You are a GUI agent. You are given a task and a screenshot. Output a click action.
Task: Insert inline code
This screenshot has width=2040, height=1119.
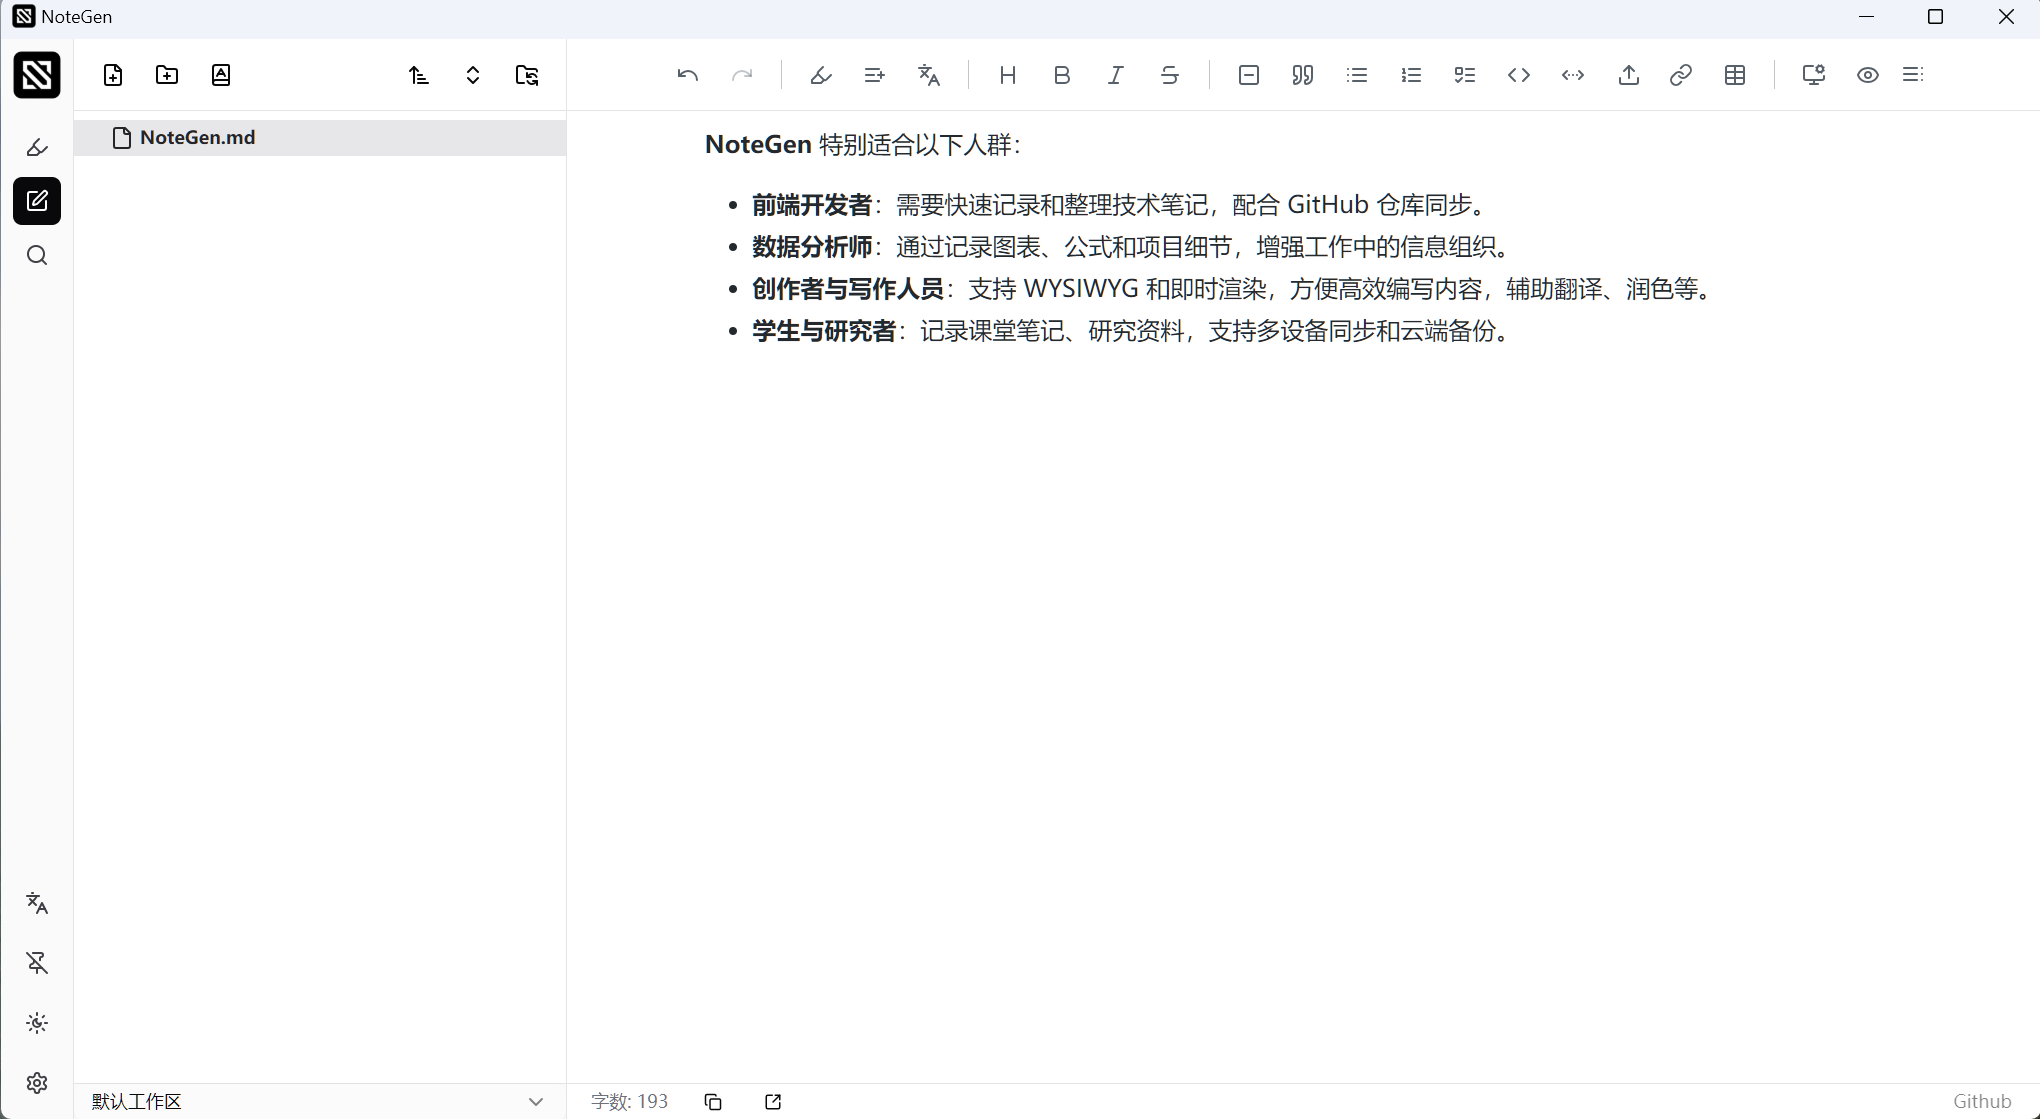point(1573,75)
